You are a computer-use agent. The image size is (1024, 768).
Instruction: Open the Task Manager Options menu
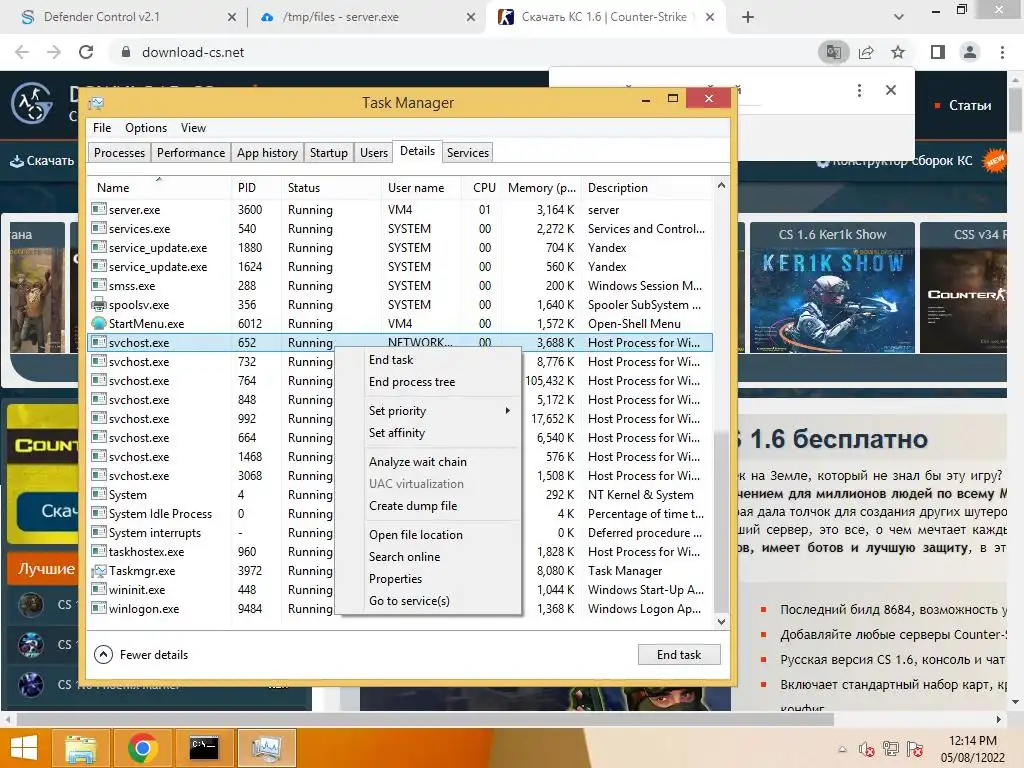coord(146,128)
